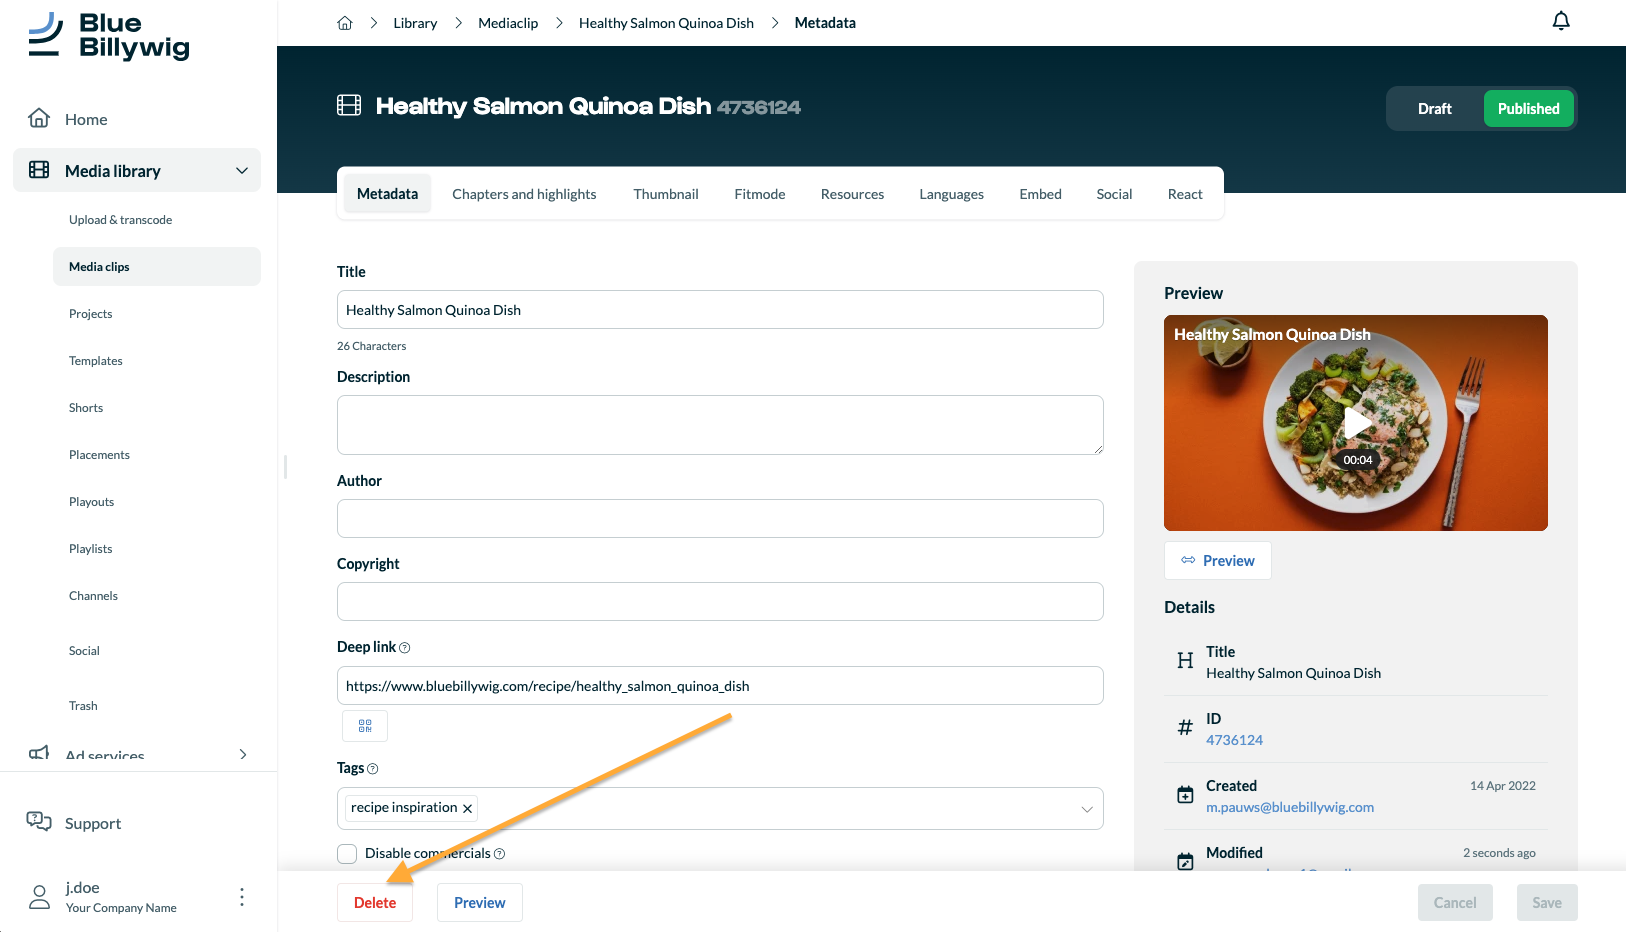Open the Tags dropdown arrow
This screenshot has width=1626, height=932.
(1087, 809)
